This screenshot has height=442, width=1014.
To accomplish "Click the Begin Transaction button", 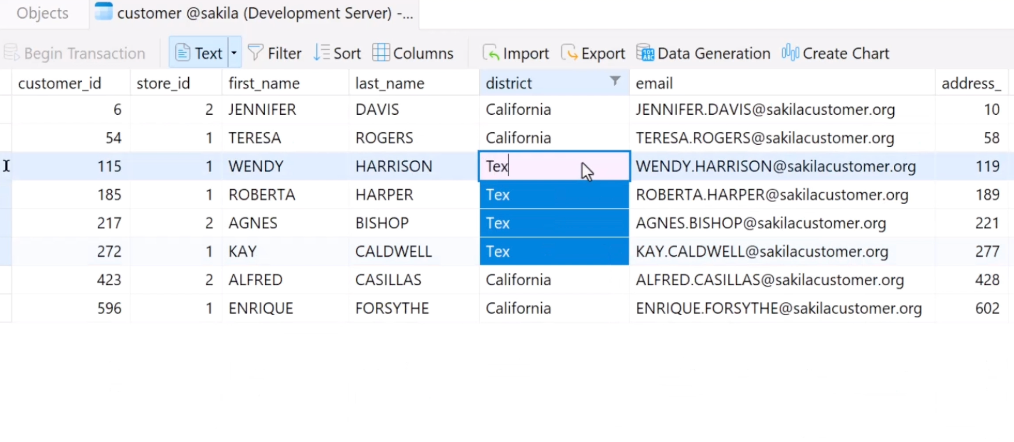I will (x=75, y=53).
